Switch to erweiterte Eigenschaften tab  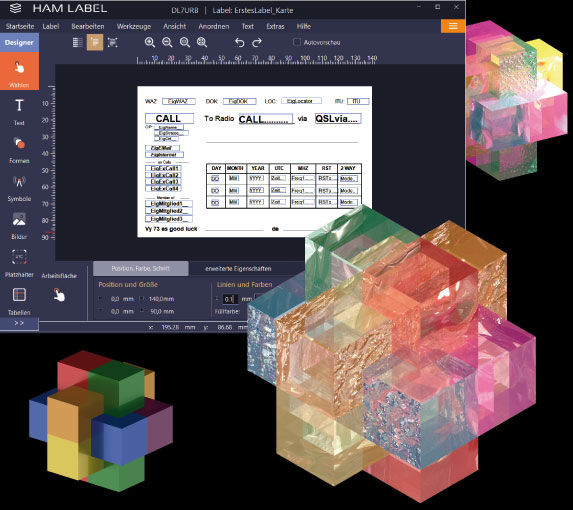tap(238, 269)
